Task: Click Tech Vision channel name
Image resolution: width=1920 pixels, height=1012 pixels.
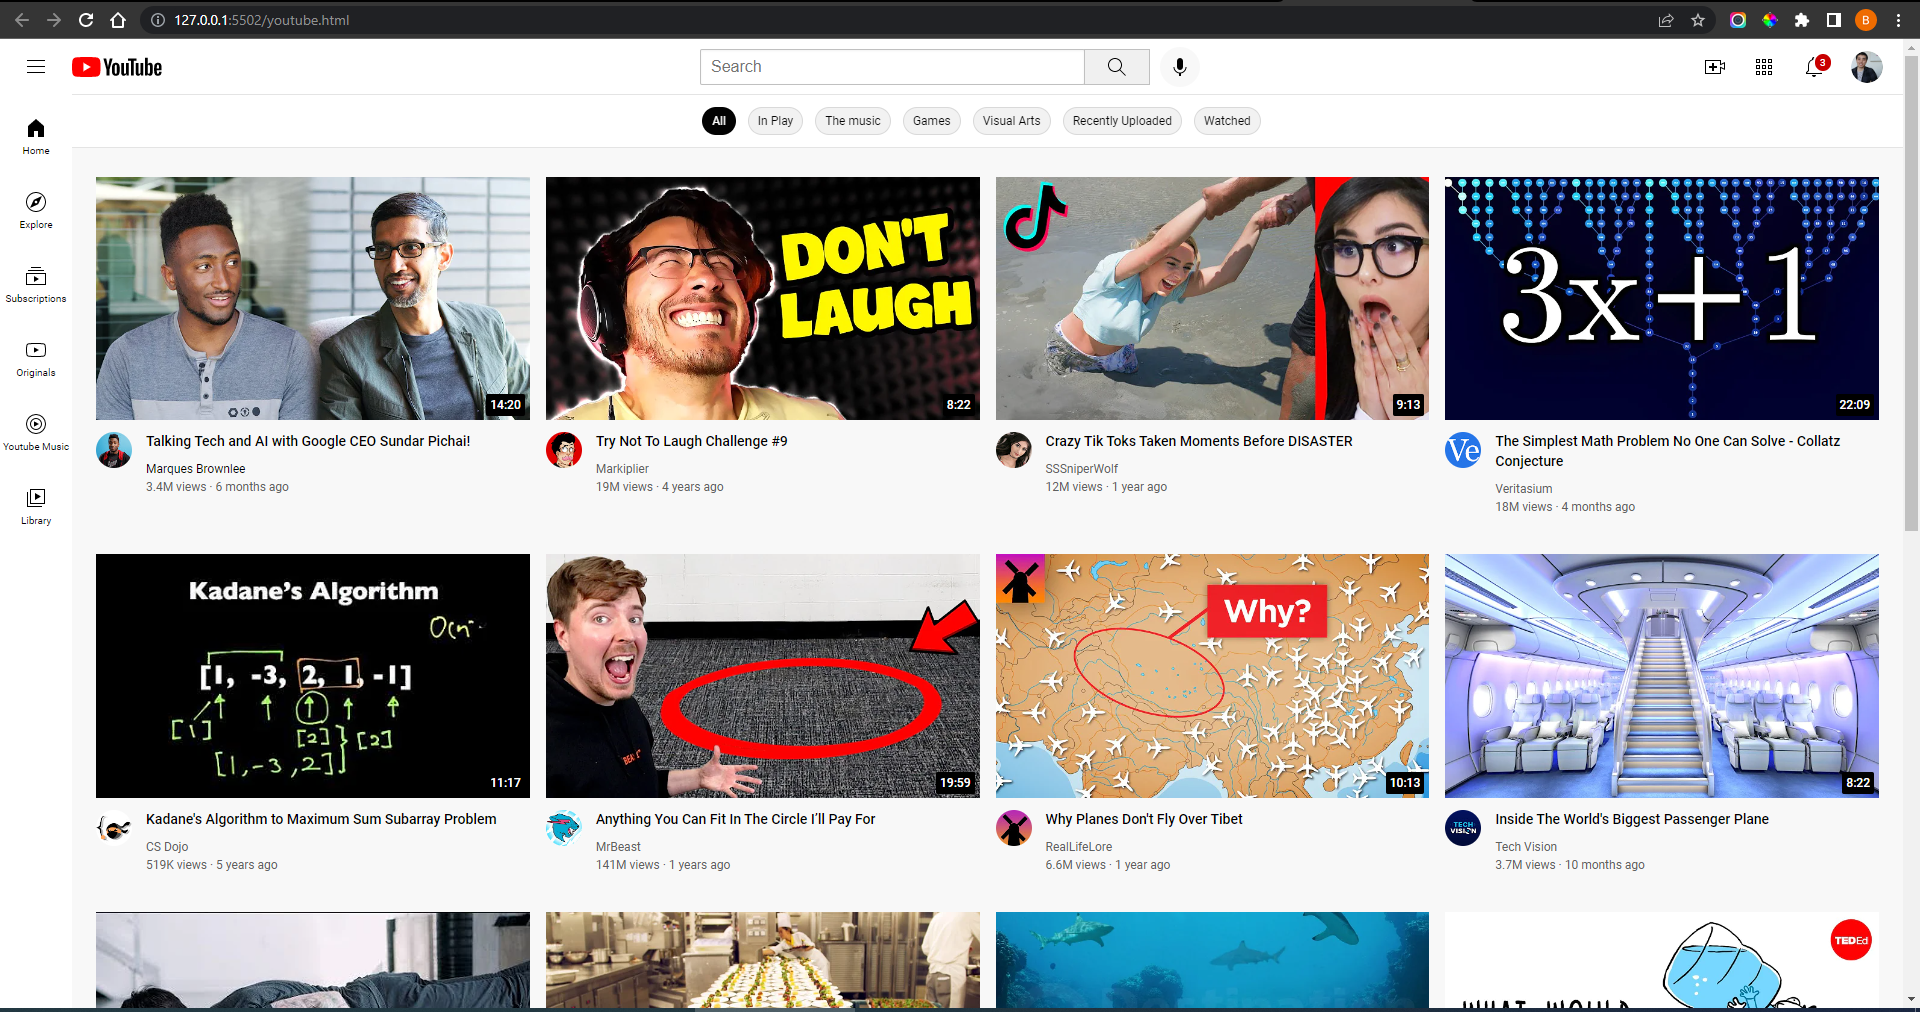Action: 1526,847
